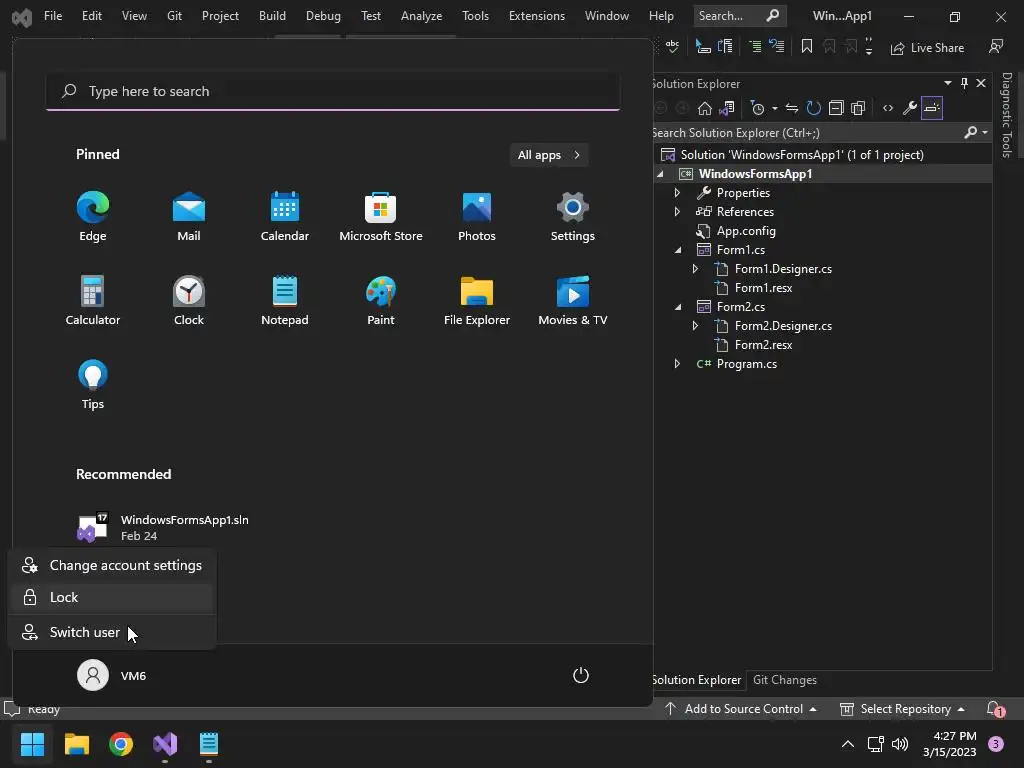
Task: Open the File menu
Action: pos(53,16)
